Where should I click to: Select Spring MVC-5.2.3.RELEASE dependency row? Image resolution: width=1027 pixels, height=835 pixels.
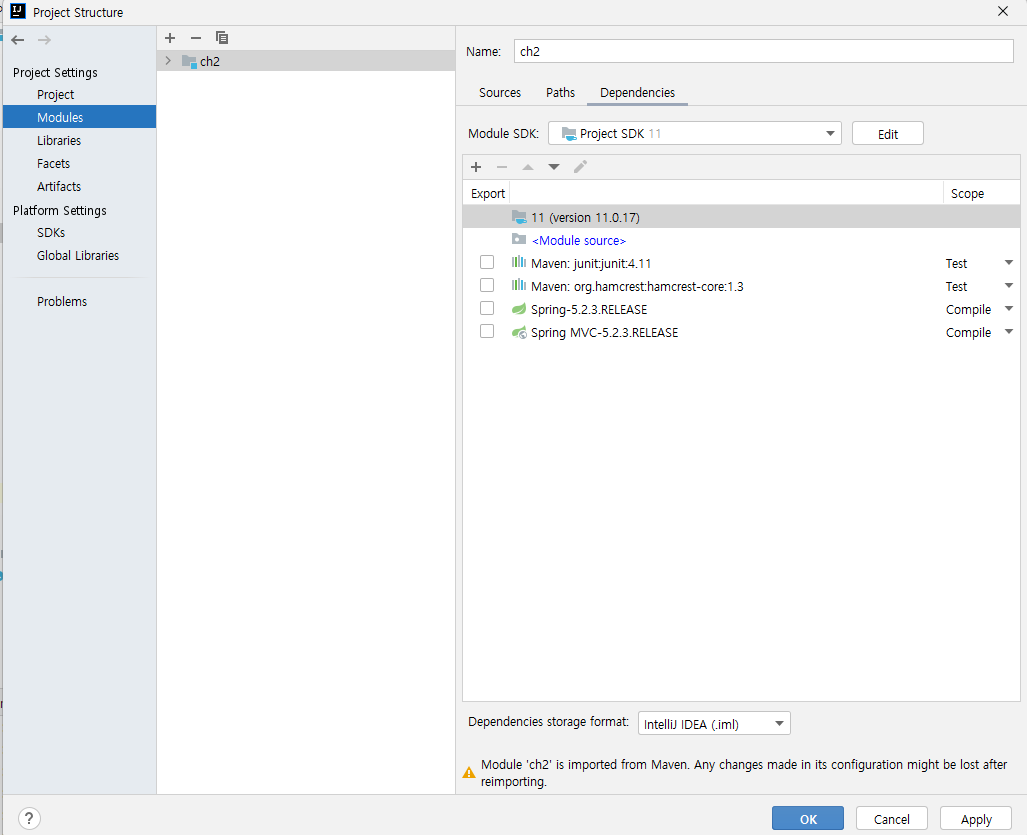(x=741, y=332)
